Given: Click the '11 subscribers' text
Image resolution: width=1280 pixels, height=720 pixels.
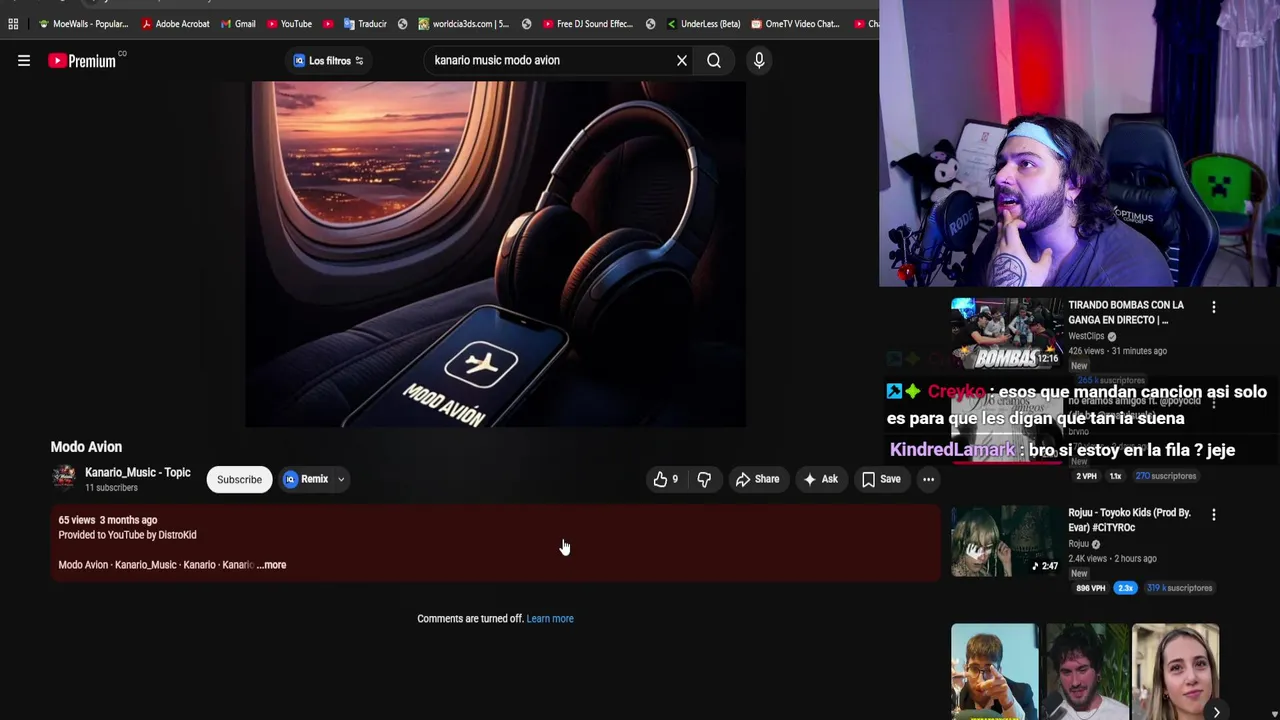Looking at the screenshot, I should [x=111, y=488].
